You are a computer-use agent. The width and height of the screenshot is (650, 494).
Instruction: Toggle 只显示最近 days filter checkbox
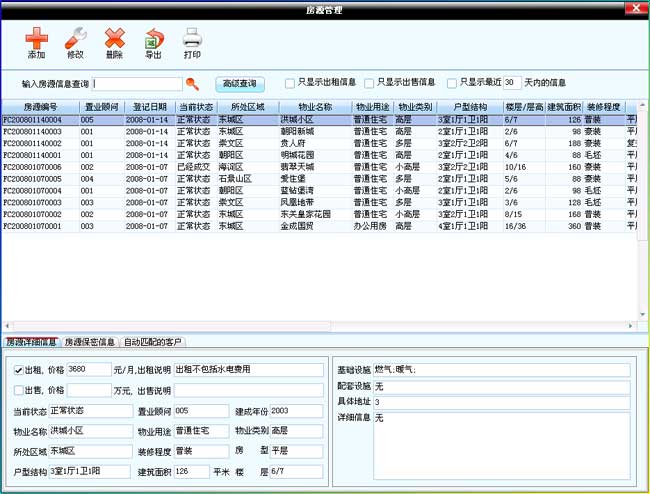pyautogui.click(x=451, y=83)
